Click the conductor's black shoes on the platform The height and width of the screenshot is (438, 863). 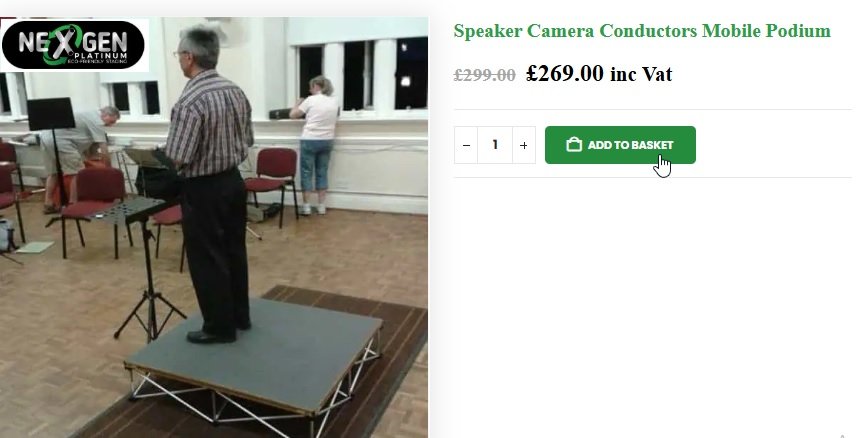(x=217, y=333)
